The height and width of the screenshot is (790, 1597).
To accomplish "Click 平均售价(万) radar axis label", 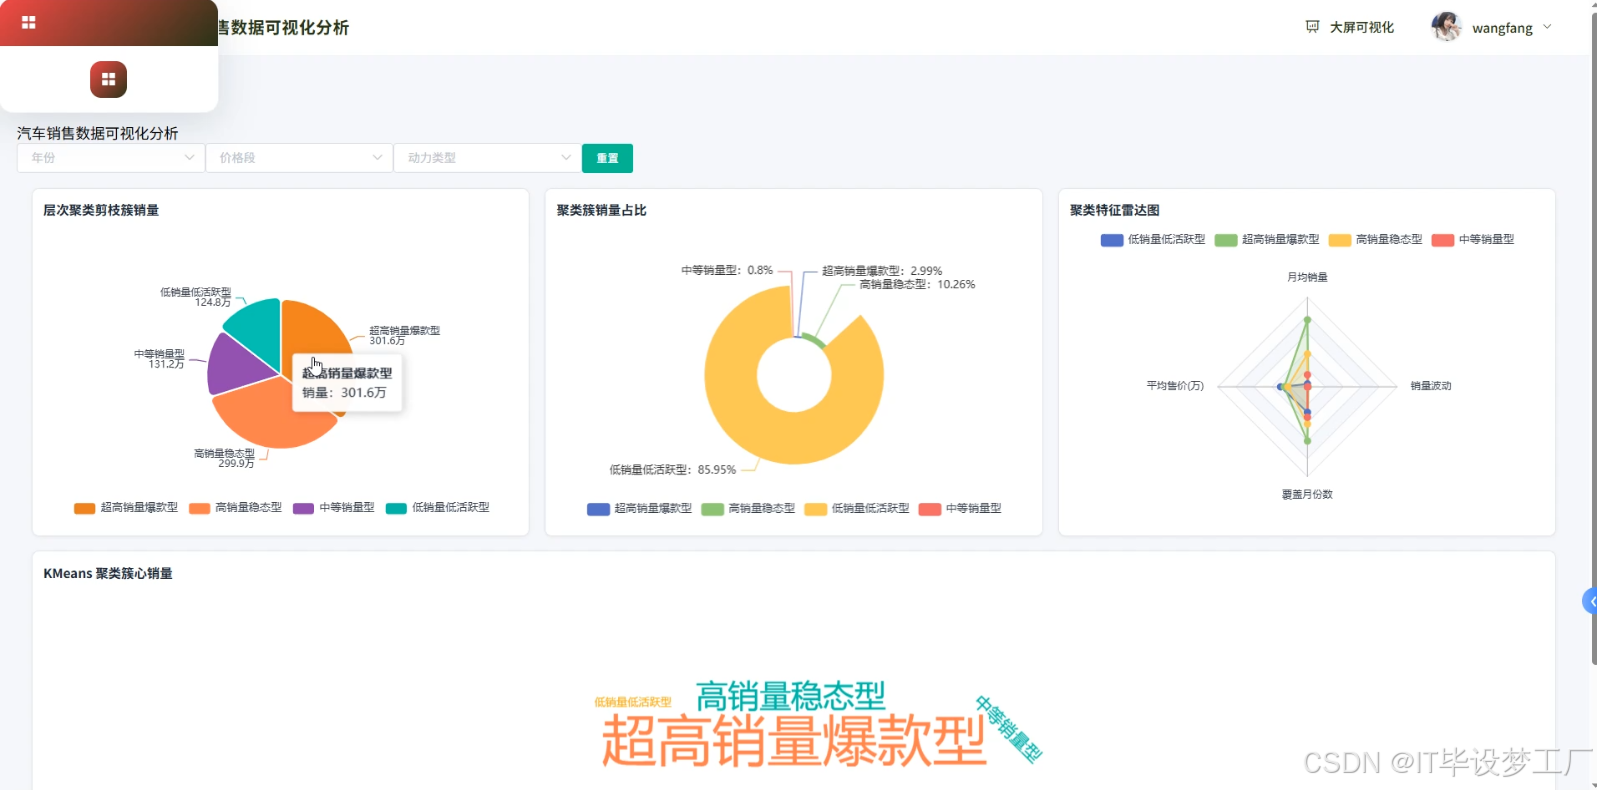I will point(1175,386).
